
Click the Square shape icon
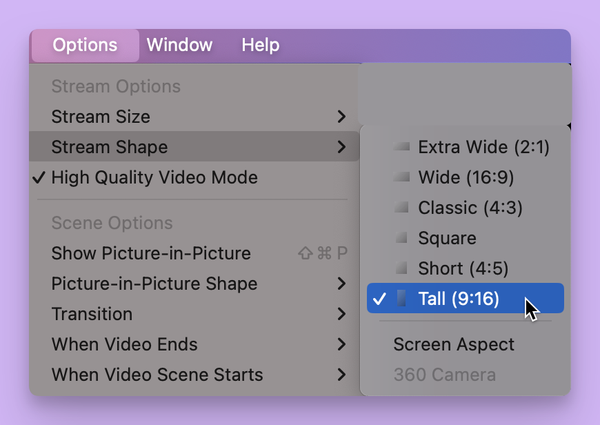(403, 238)
